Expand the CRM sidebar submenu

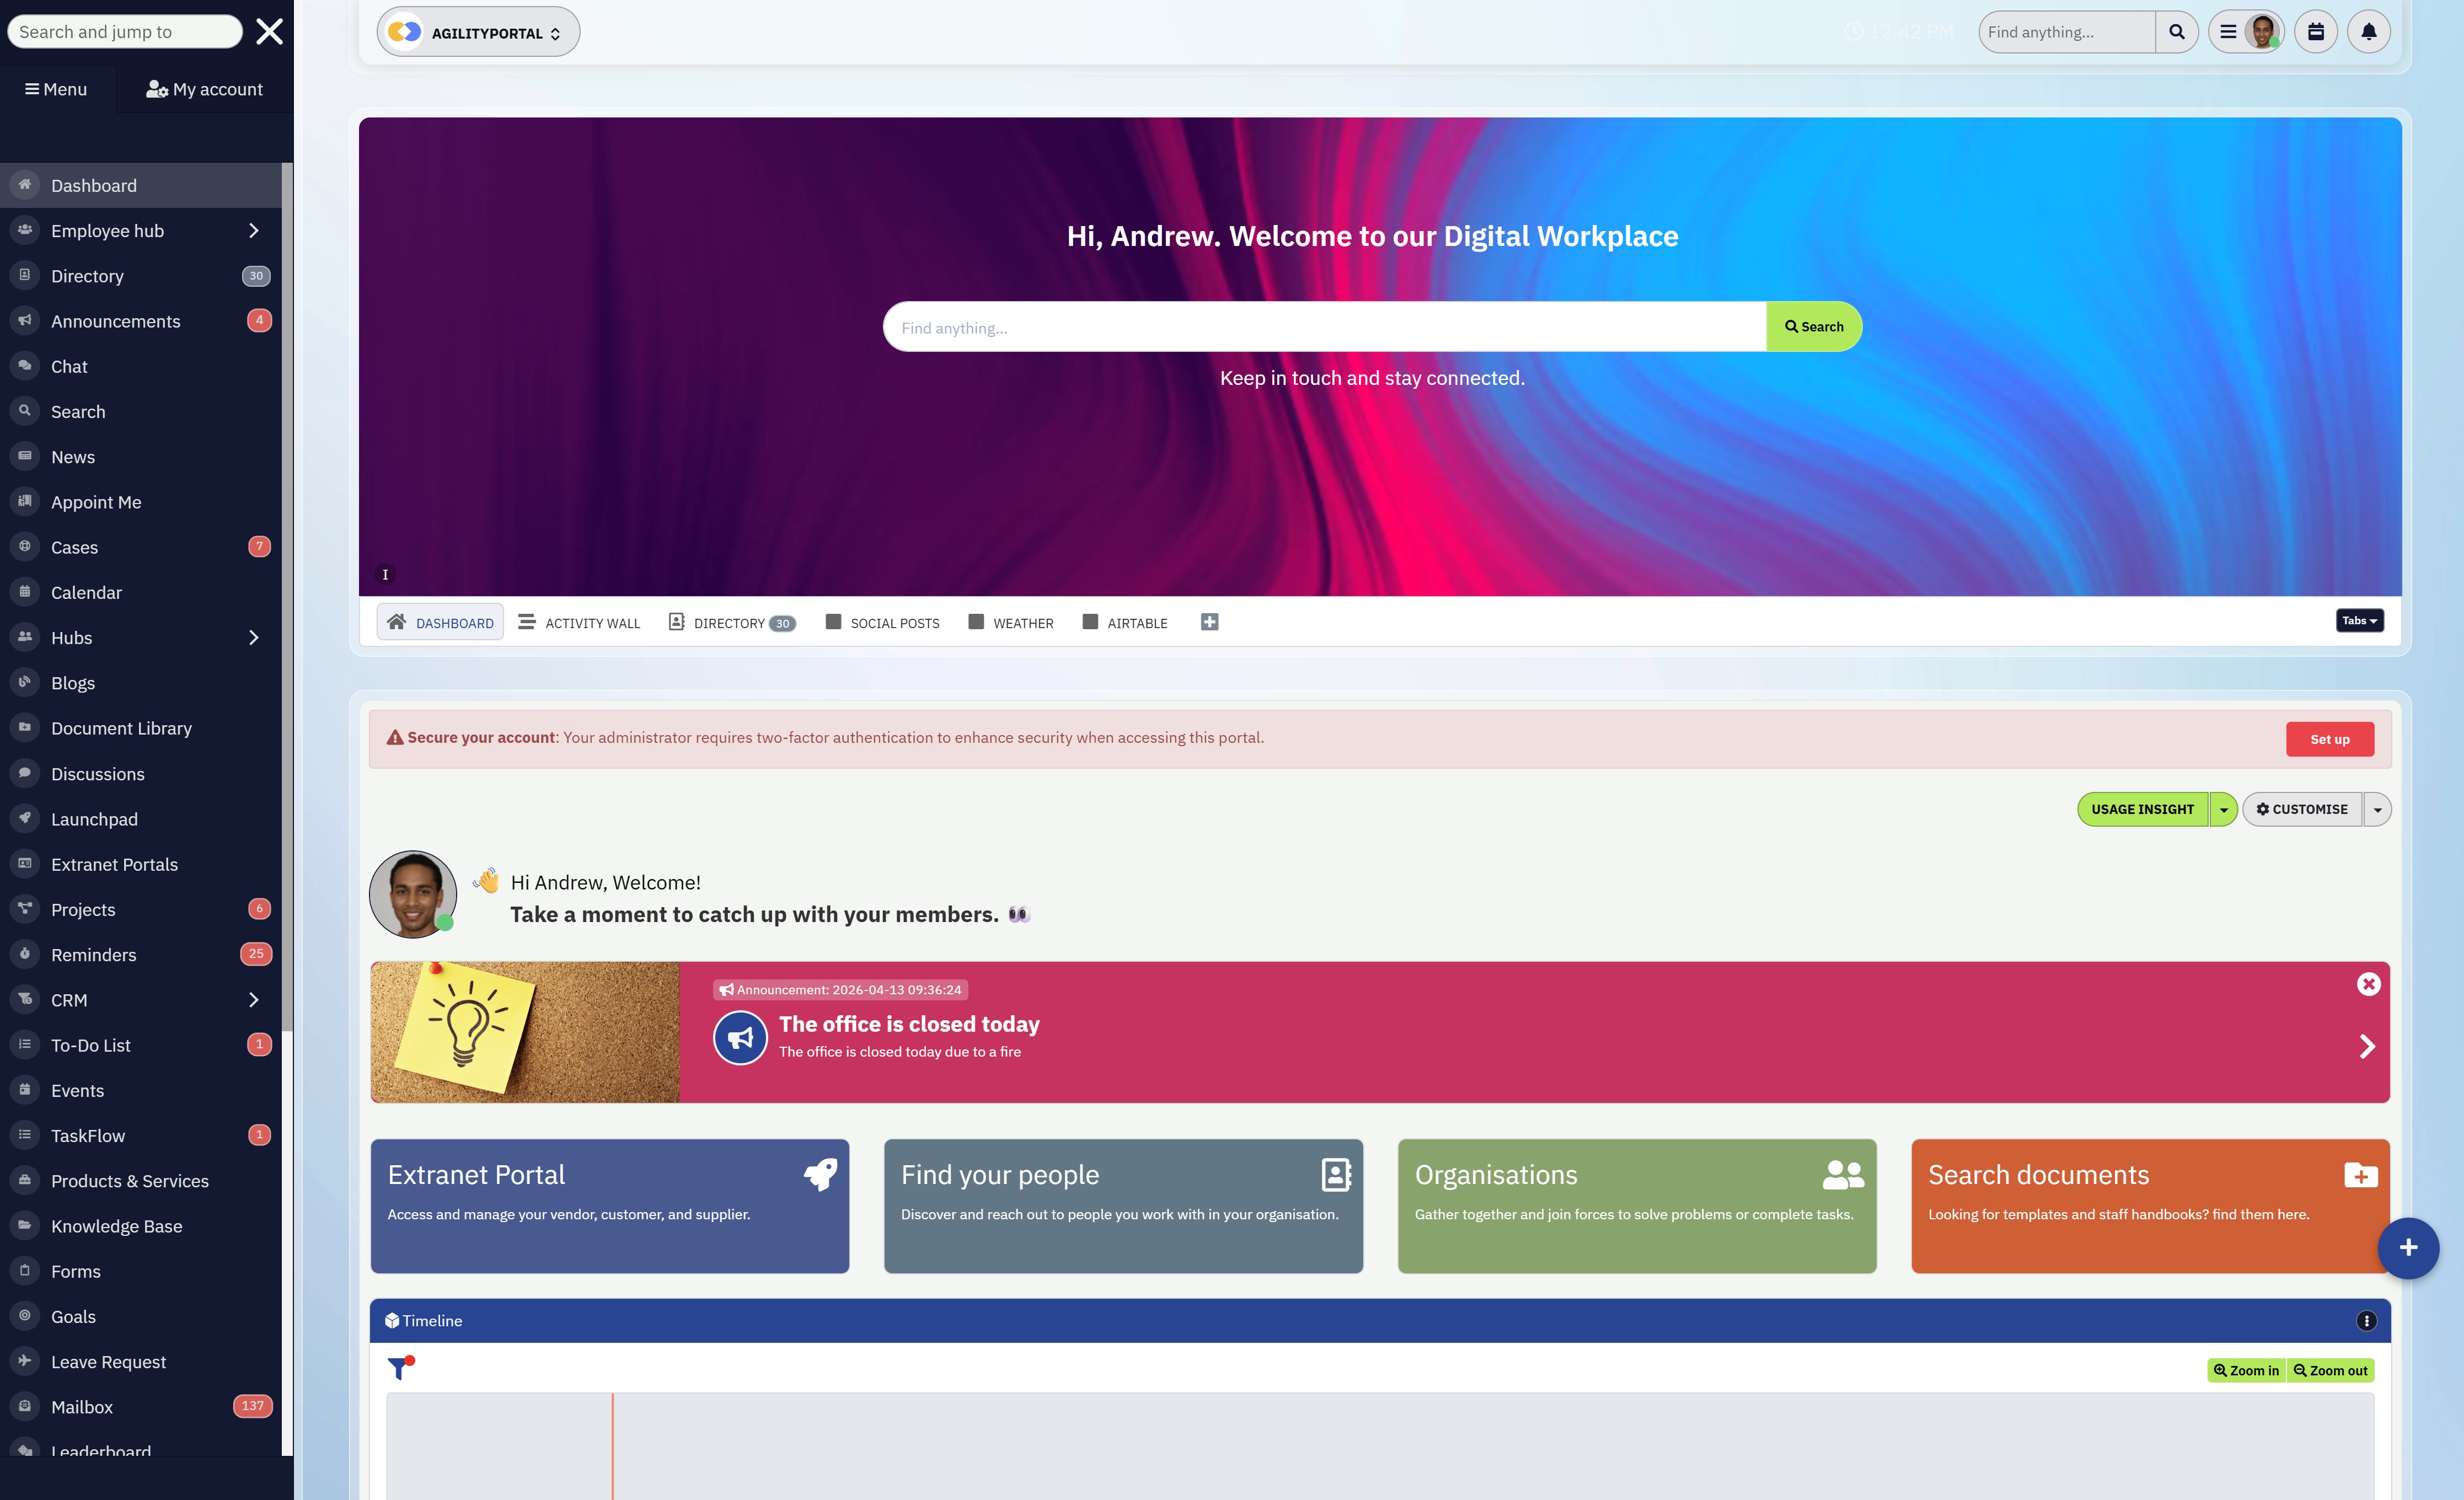click(x=253, y=1000)
